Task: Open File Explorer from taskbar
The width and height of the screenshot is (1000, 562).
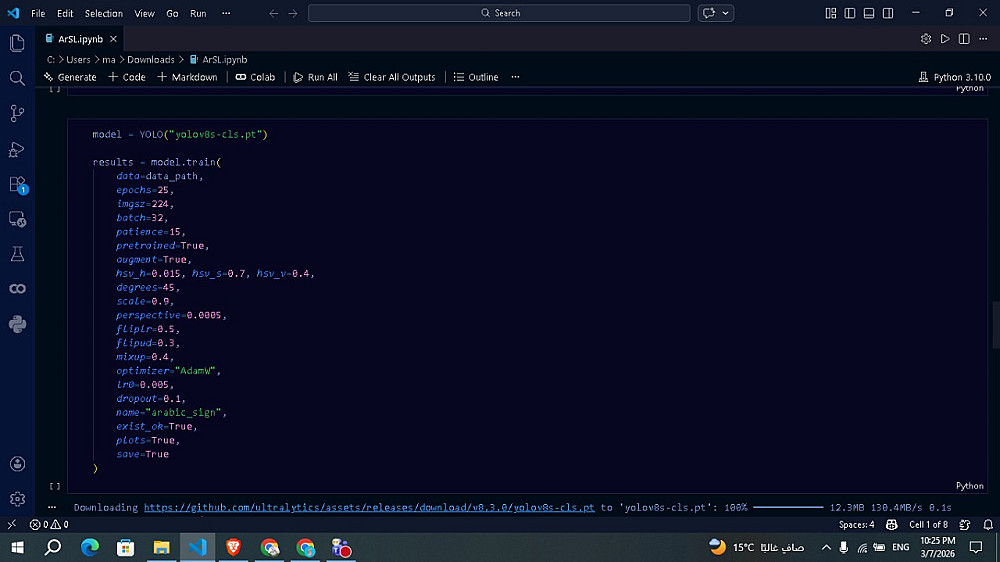Action: click(161, 547)
